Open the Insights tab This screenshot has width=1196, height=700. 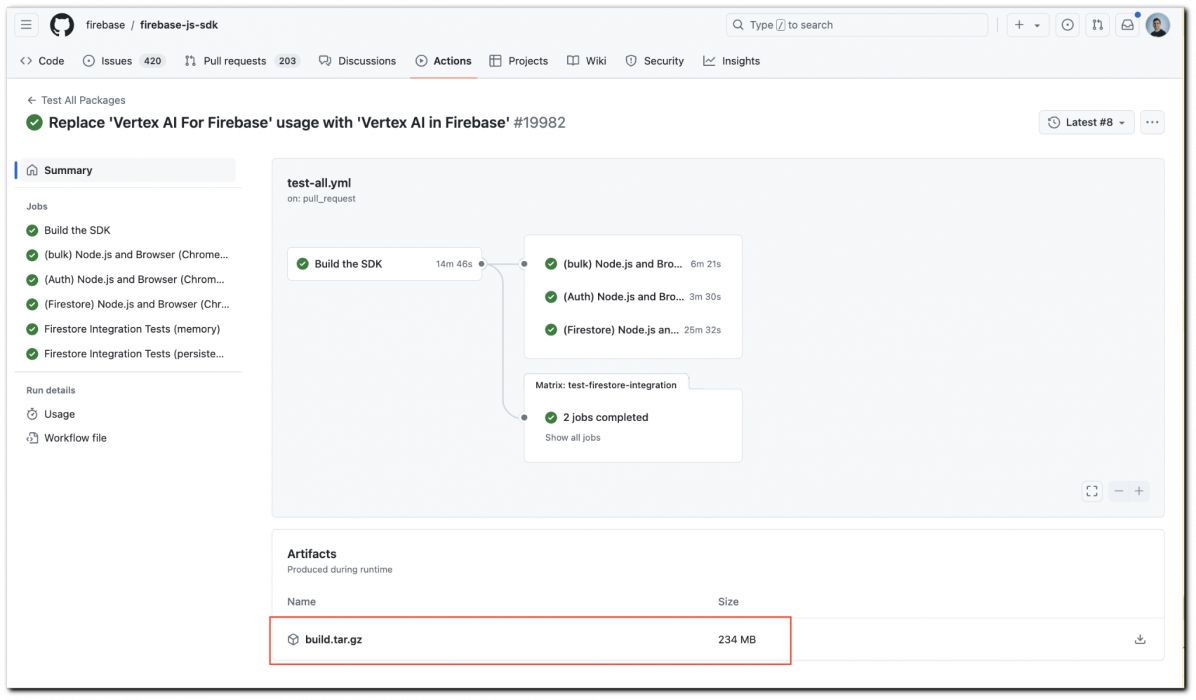tap(731, 61)
